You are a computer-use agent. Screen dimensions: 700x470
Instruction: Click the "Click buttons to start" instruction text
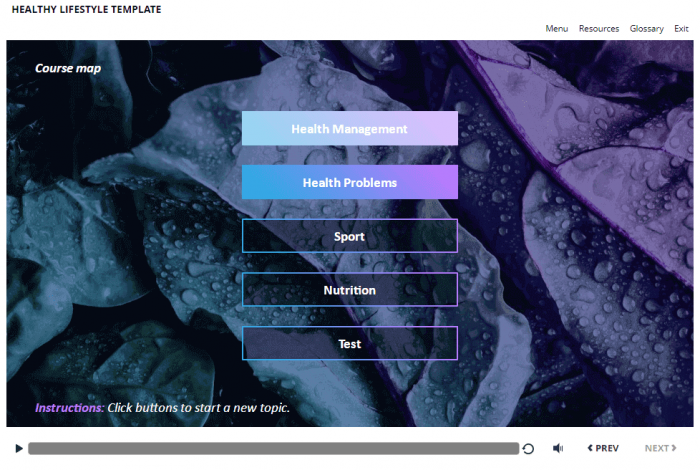[198, 408]
